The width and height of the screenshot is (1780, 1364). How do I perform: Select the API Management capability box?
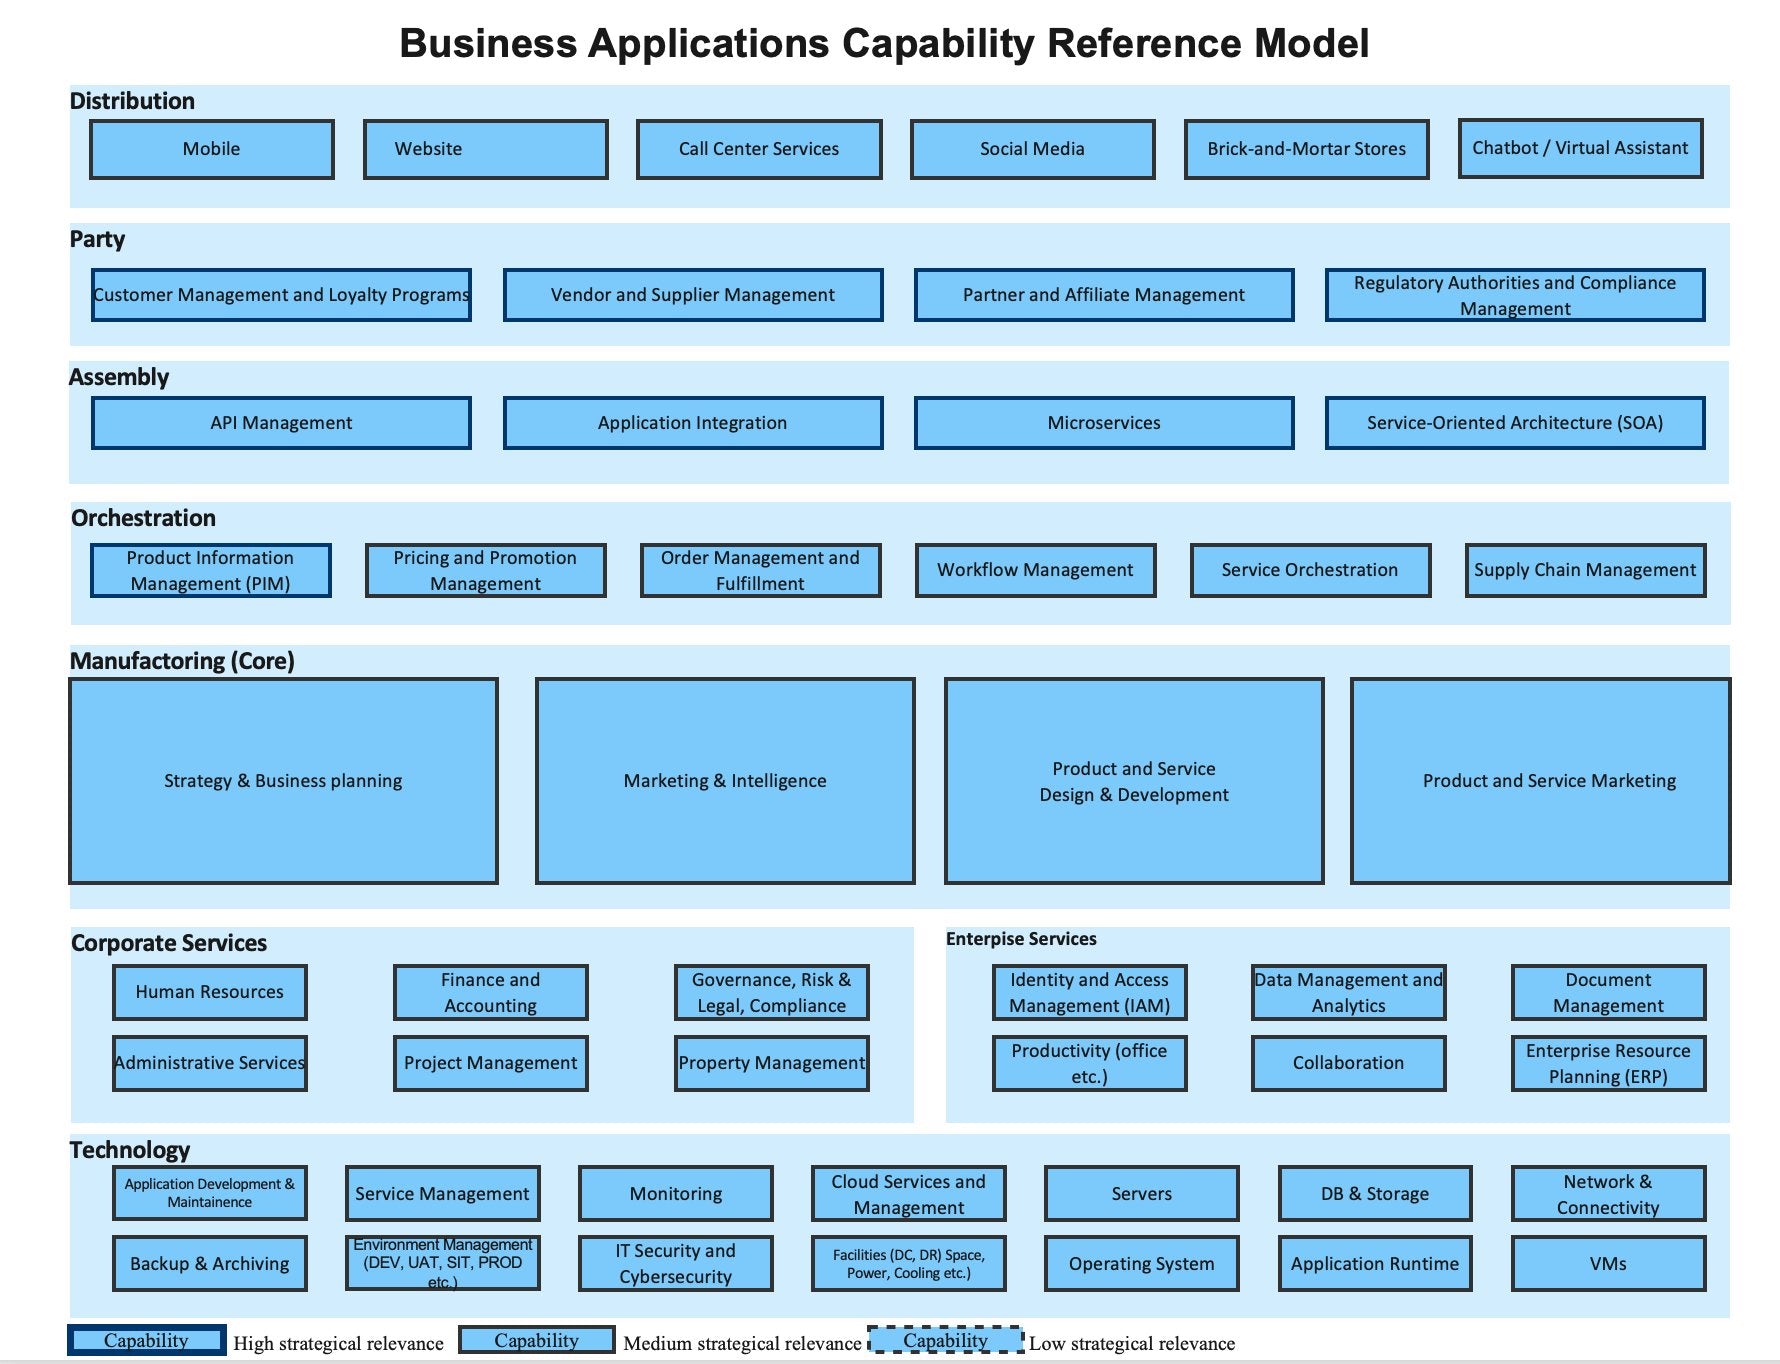(x=281, y=423)
